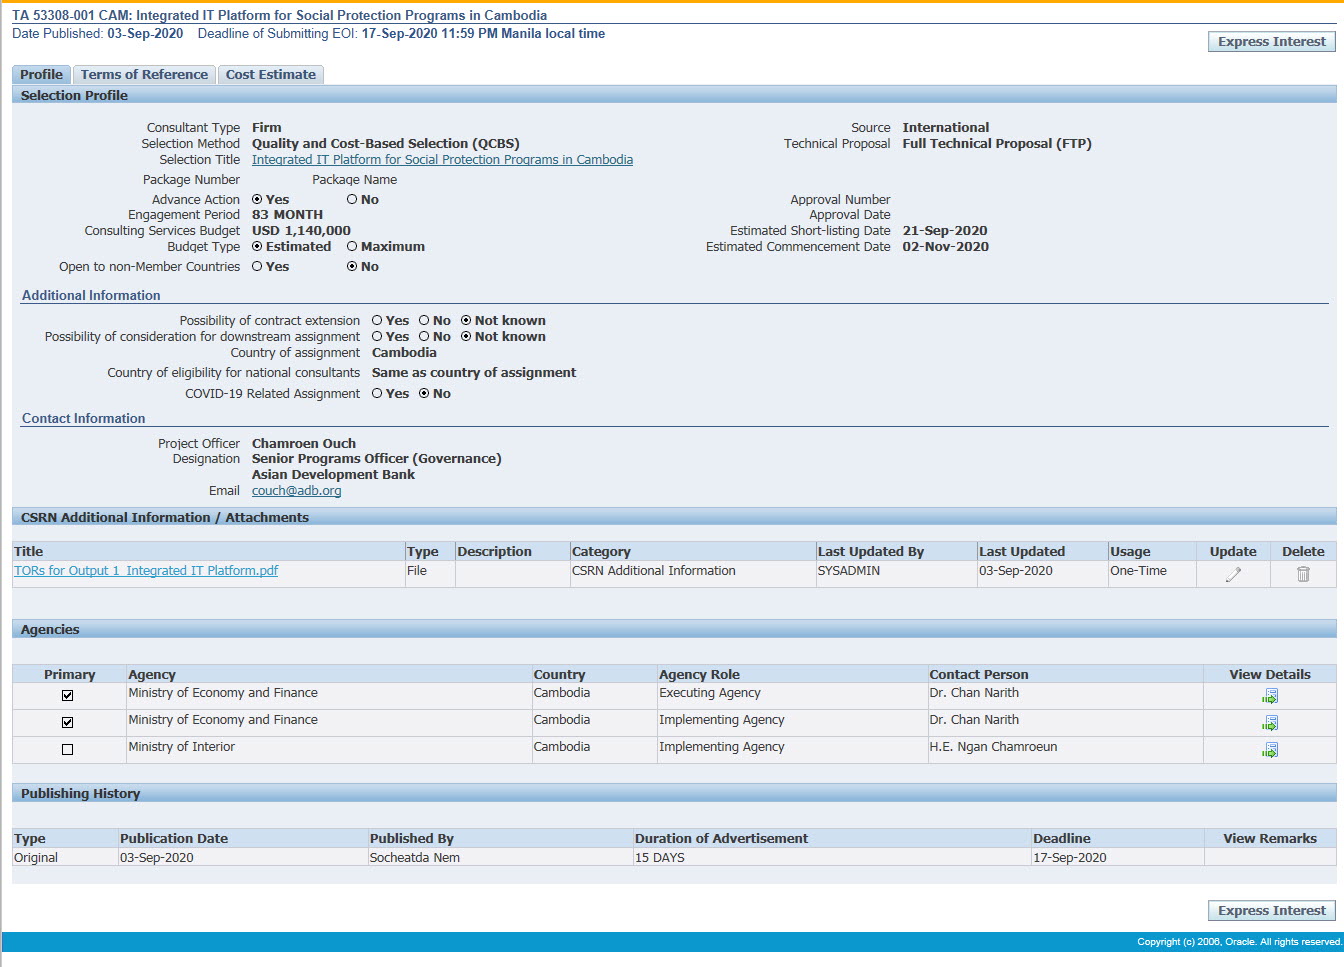Click the USD 1,140,000 budget value

(301, 231)
